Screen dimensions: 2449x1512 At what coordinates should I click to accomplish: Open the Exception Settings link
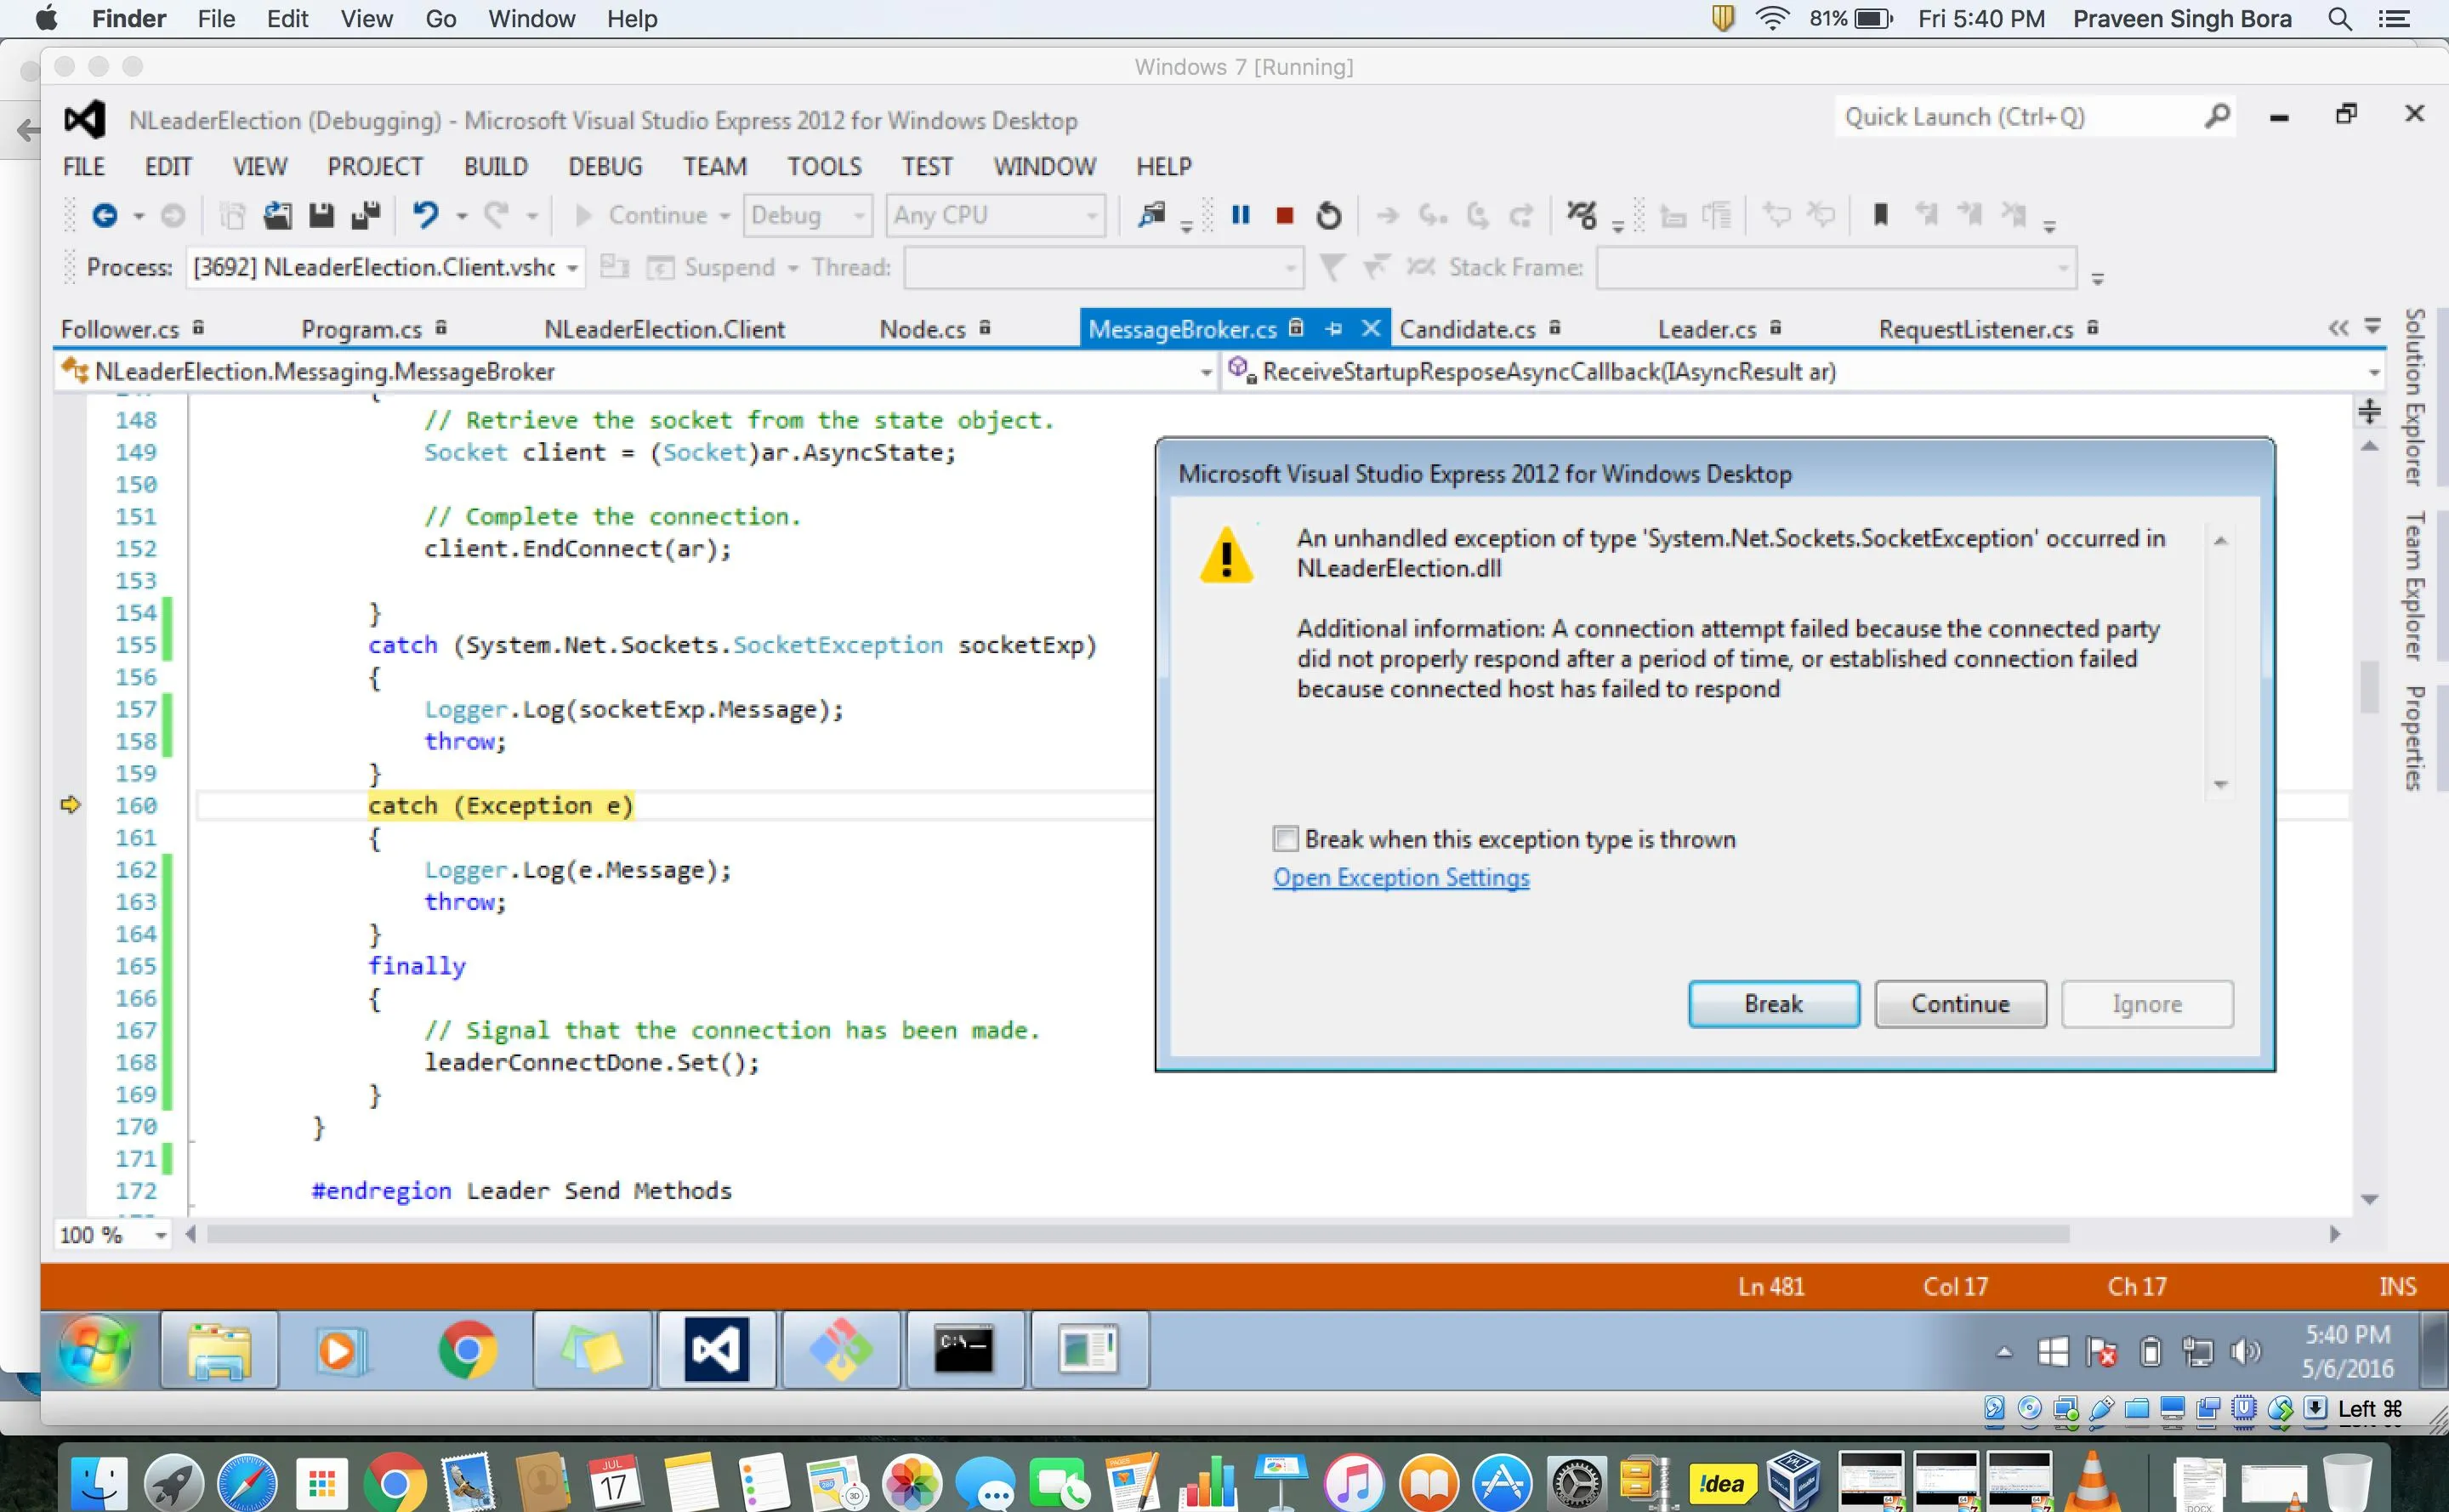[1400, 877]
